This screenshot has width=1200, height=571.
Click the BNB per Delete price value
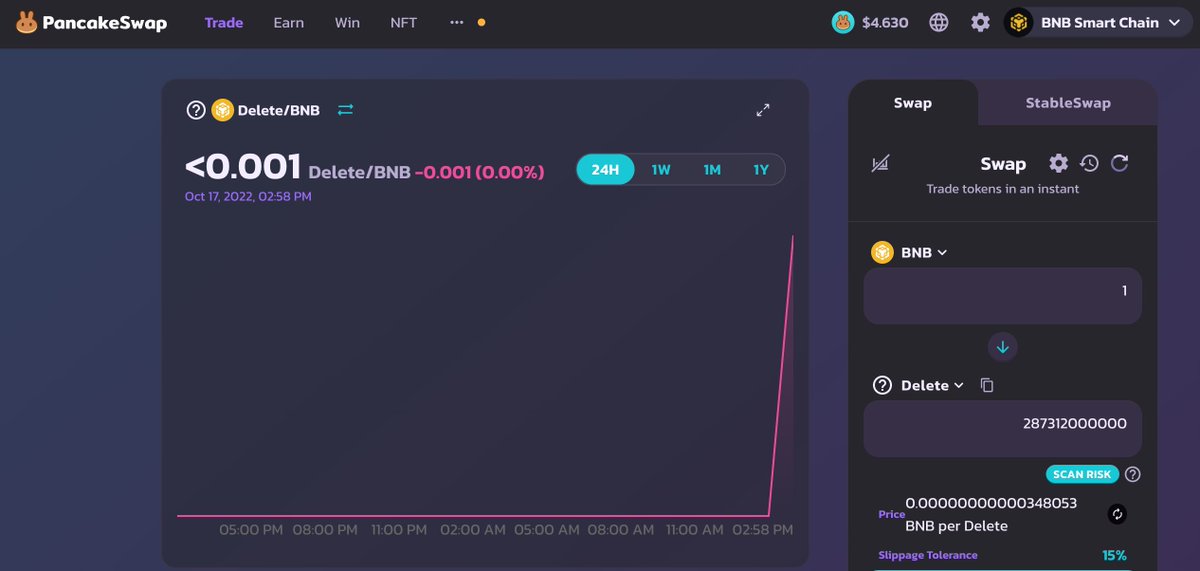tap(991, 514)
